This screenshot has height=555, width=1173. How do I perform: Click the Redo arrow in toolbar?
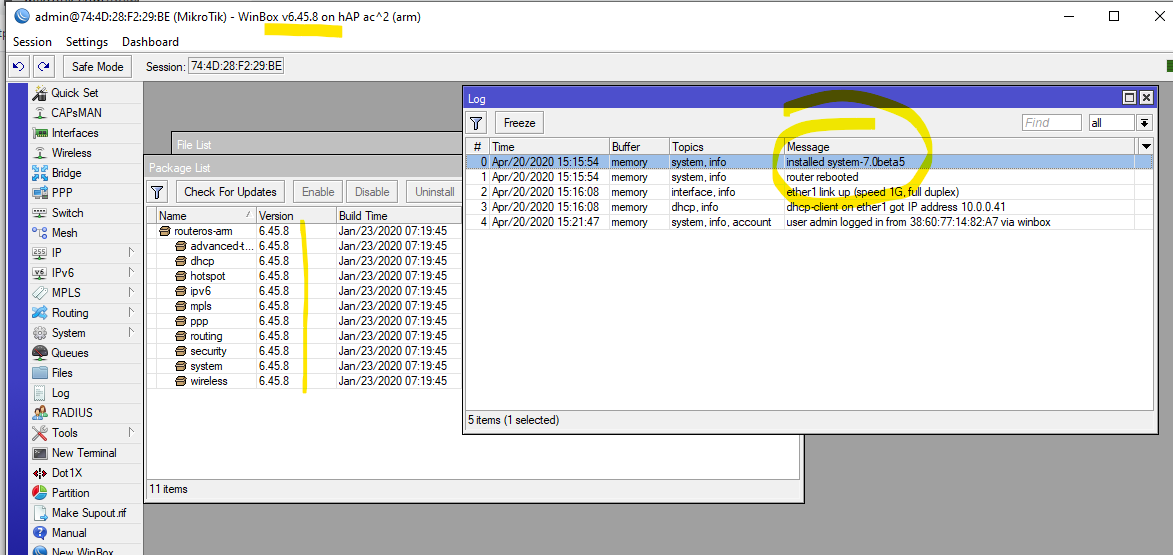(x=43, y=66)
